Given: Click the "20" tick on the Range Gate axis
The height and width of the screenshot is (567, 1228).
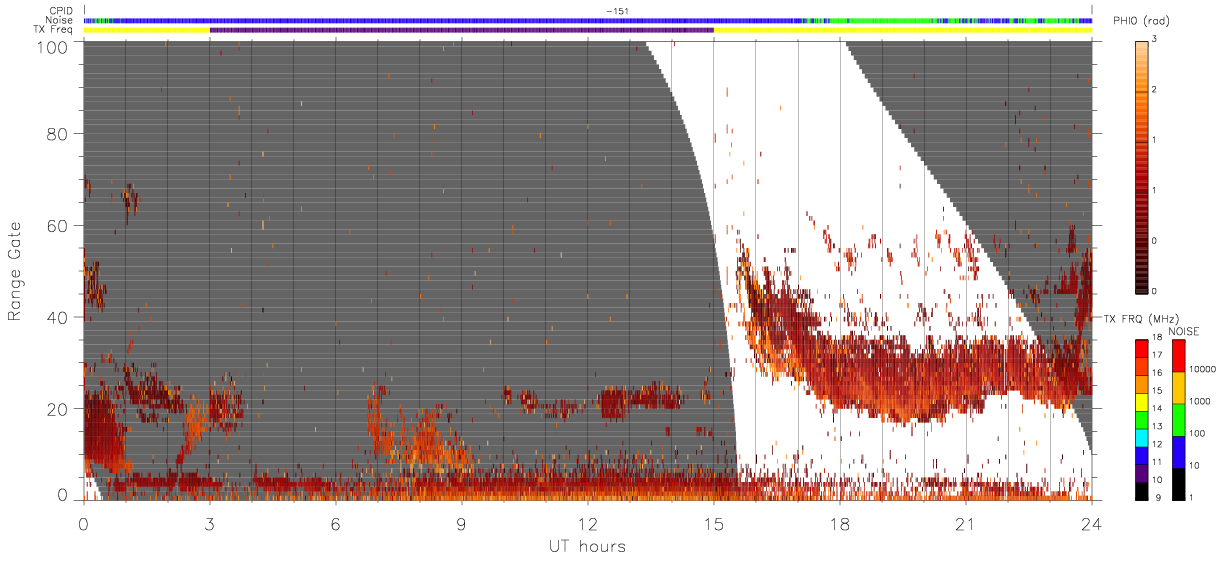Looking at the screenshot, I should (x=57, y=409).
